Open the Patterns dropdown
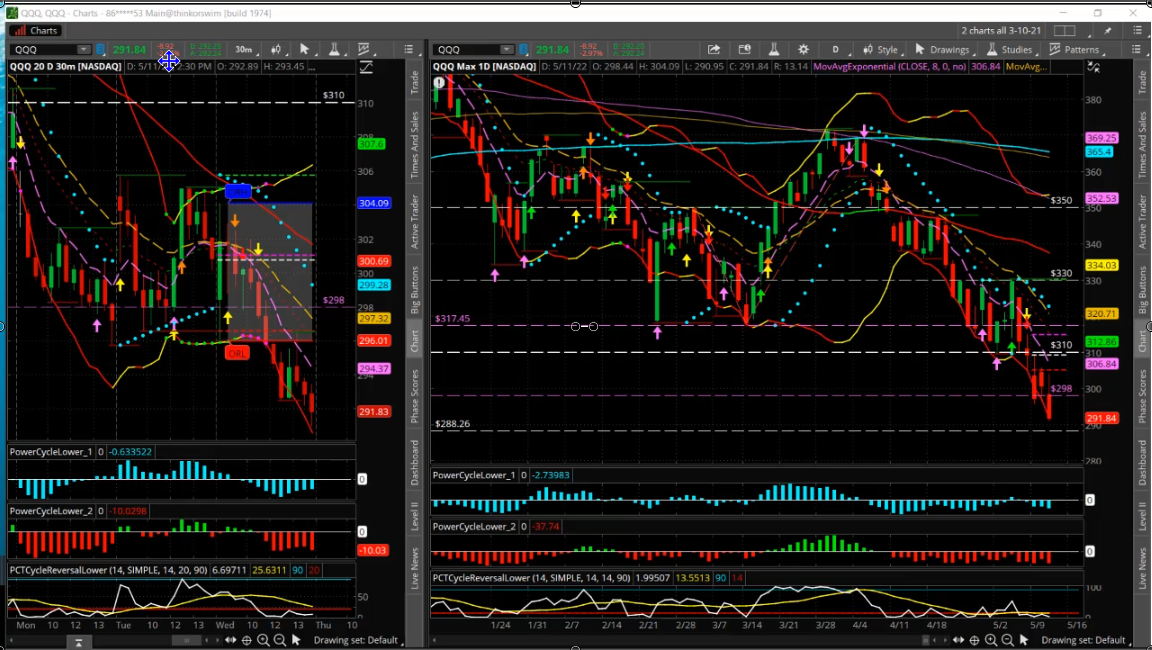The image size is (1152, 650). click(1075, 50)
